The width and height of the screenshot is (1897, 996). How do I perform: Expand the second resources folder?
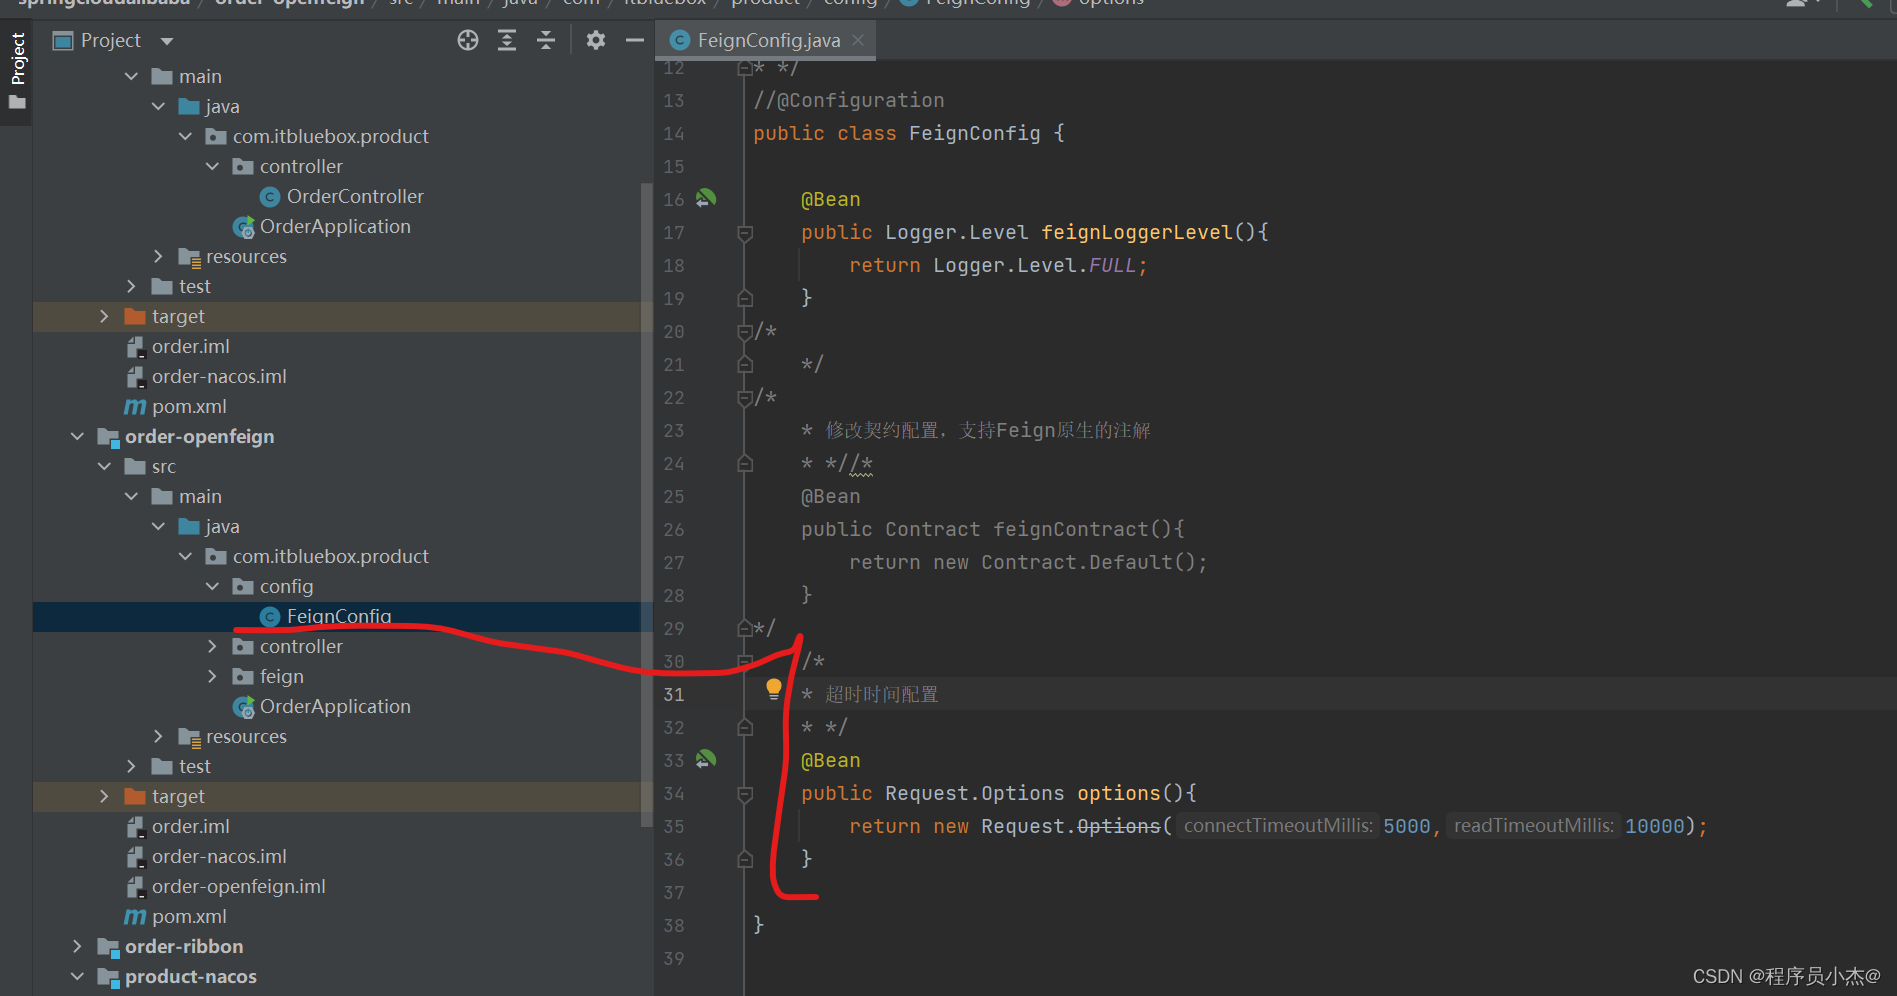(x=158, y=736)
